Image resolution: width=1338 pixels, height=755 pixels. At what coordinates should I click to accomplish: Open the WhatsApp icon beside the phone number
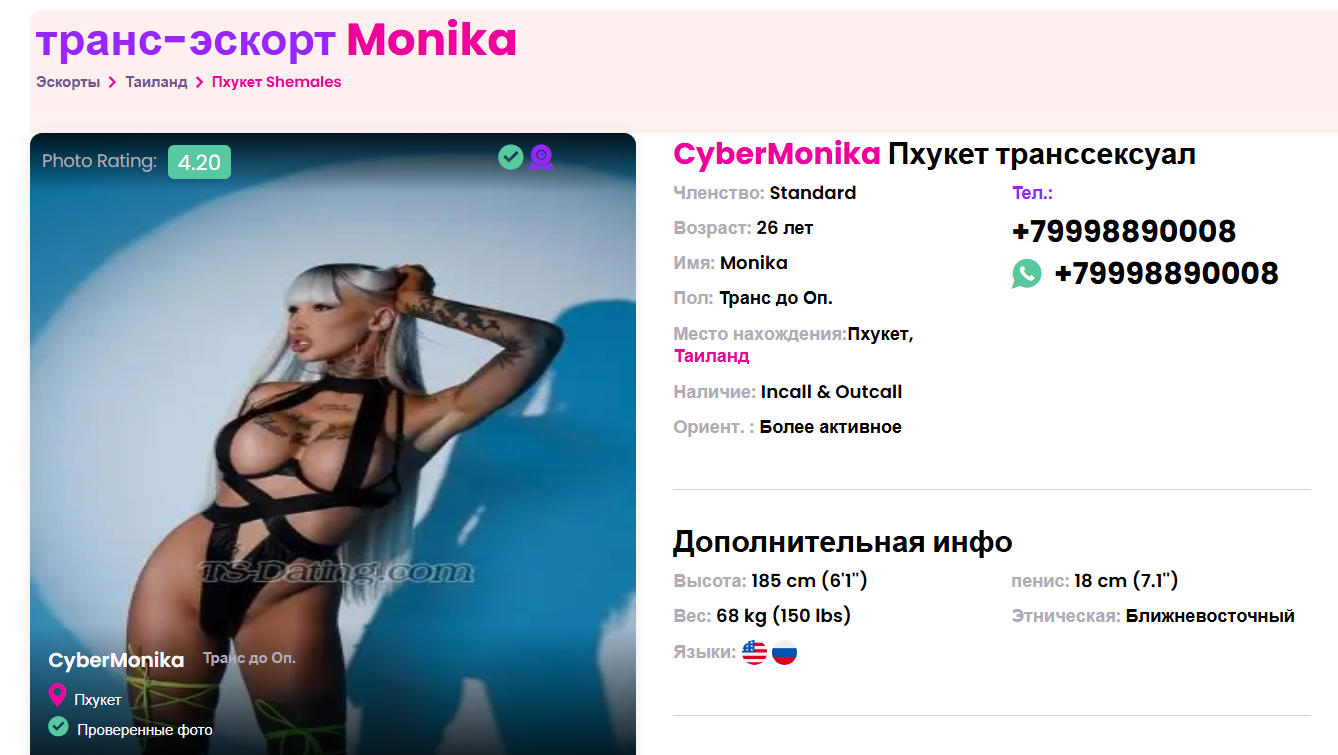(1026, 273)
